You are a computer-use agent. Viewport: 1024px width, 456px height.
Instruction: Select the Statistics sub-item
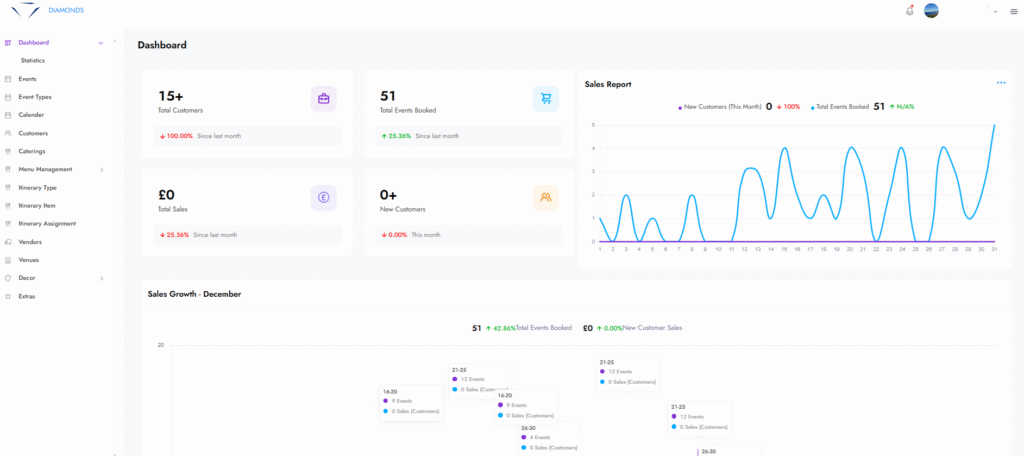(33, 61)
